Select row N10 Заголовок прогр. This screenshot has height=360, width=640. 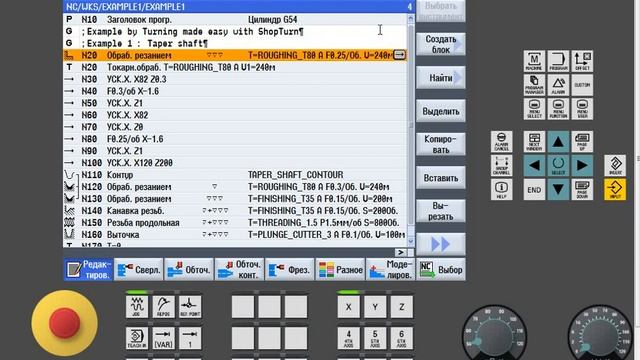coord(235,20)
